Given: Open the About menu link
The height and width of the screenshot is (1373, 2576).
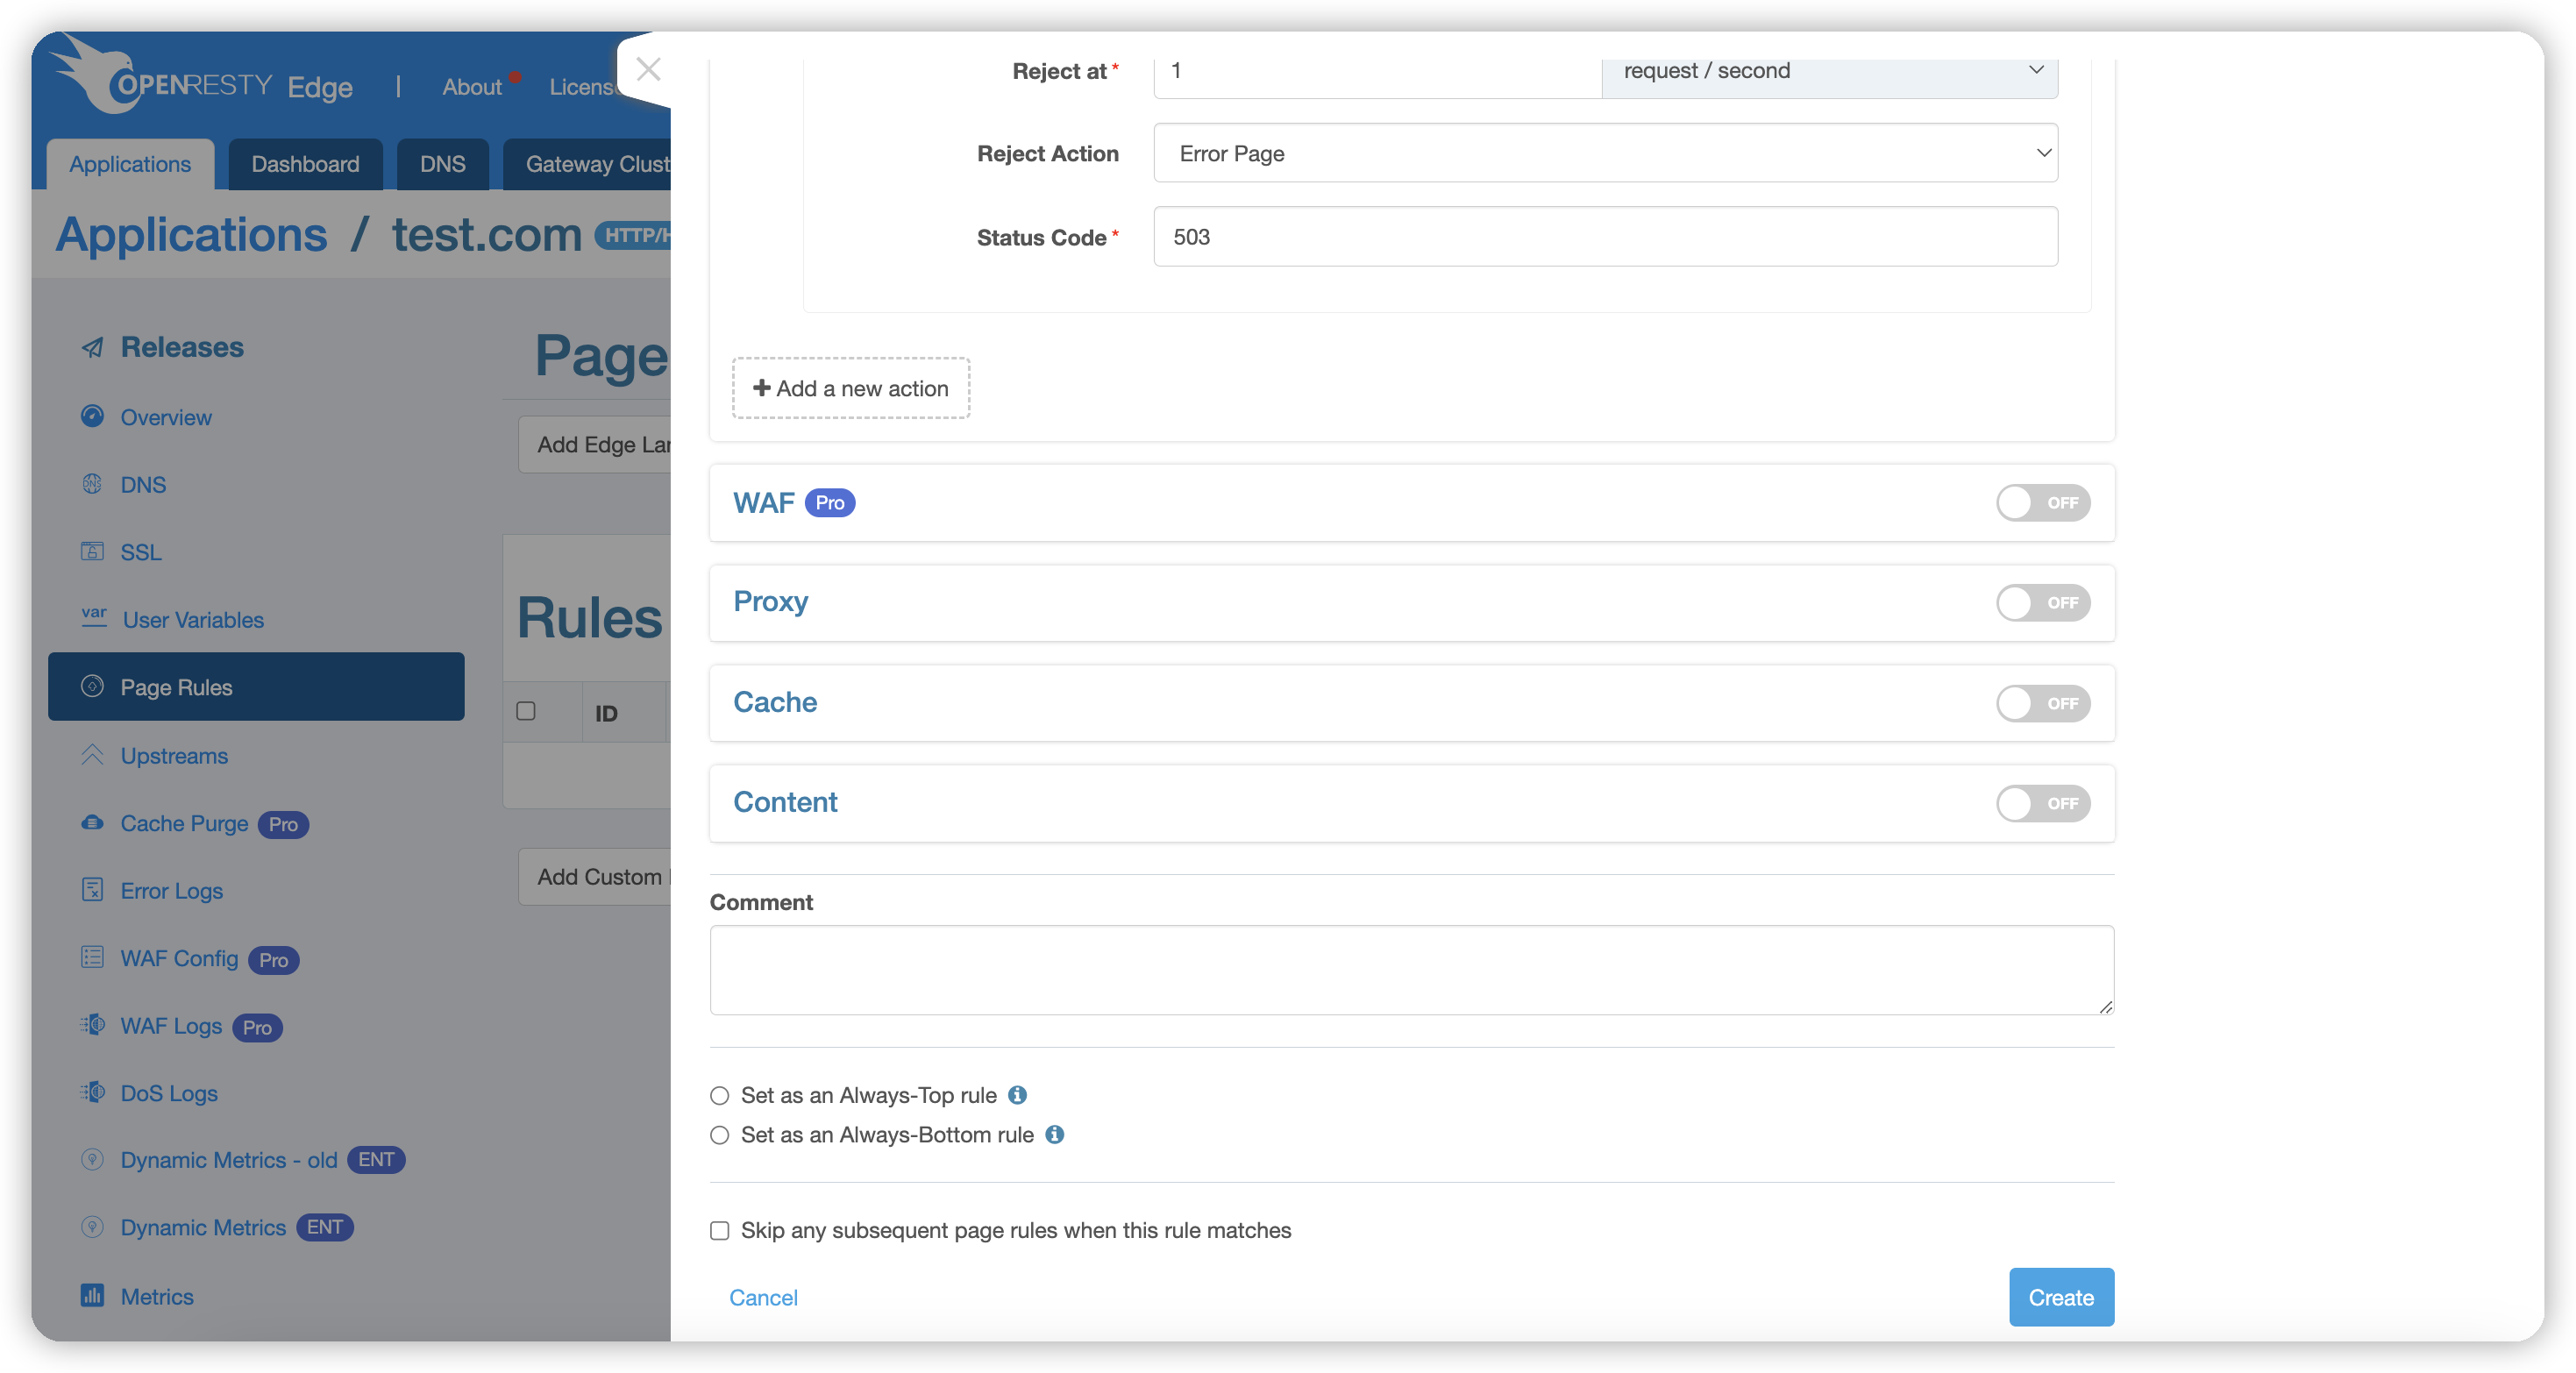Looking at the screenshot, I should coord(472,87).
